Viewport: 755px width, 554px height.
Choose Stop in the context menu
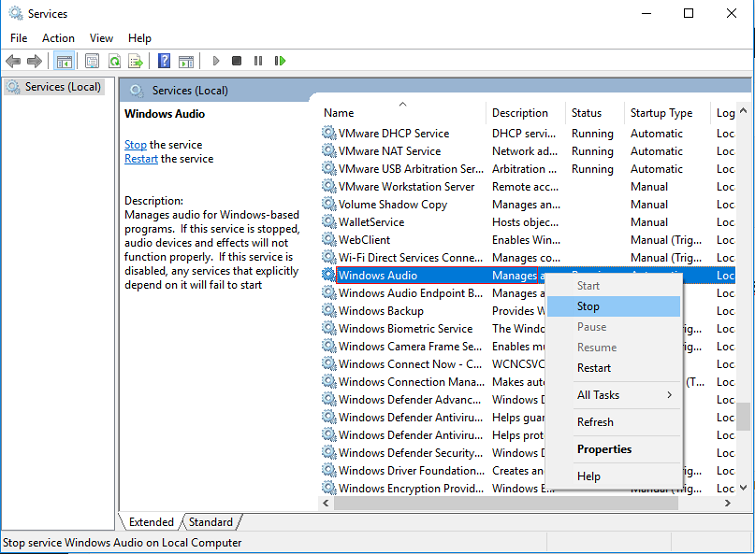click(x=588, y=307)
